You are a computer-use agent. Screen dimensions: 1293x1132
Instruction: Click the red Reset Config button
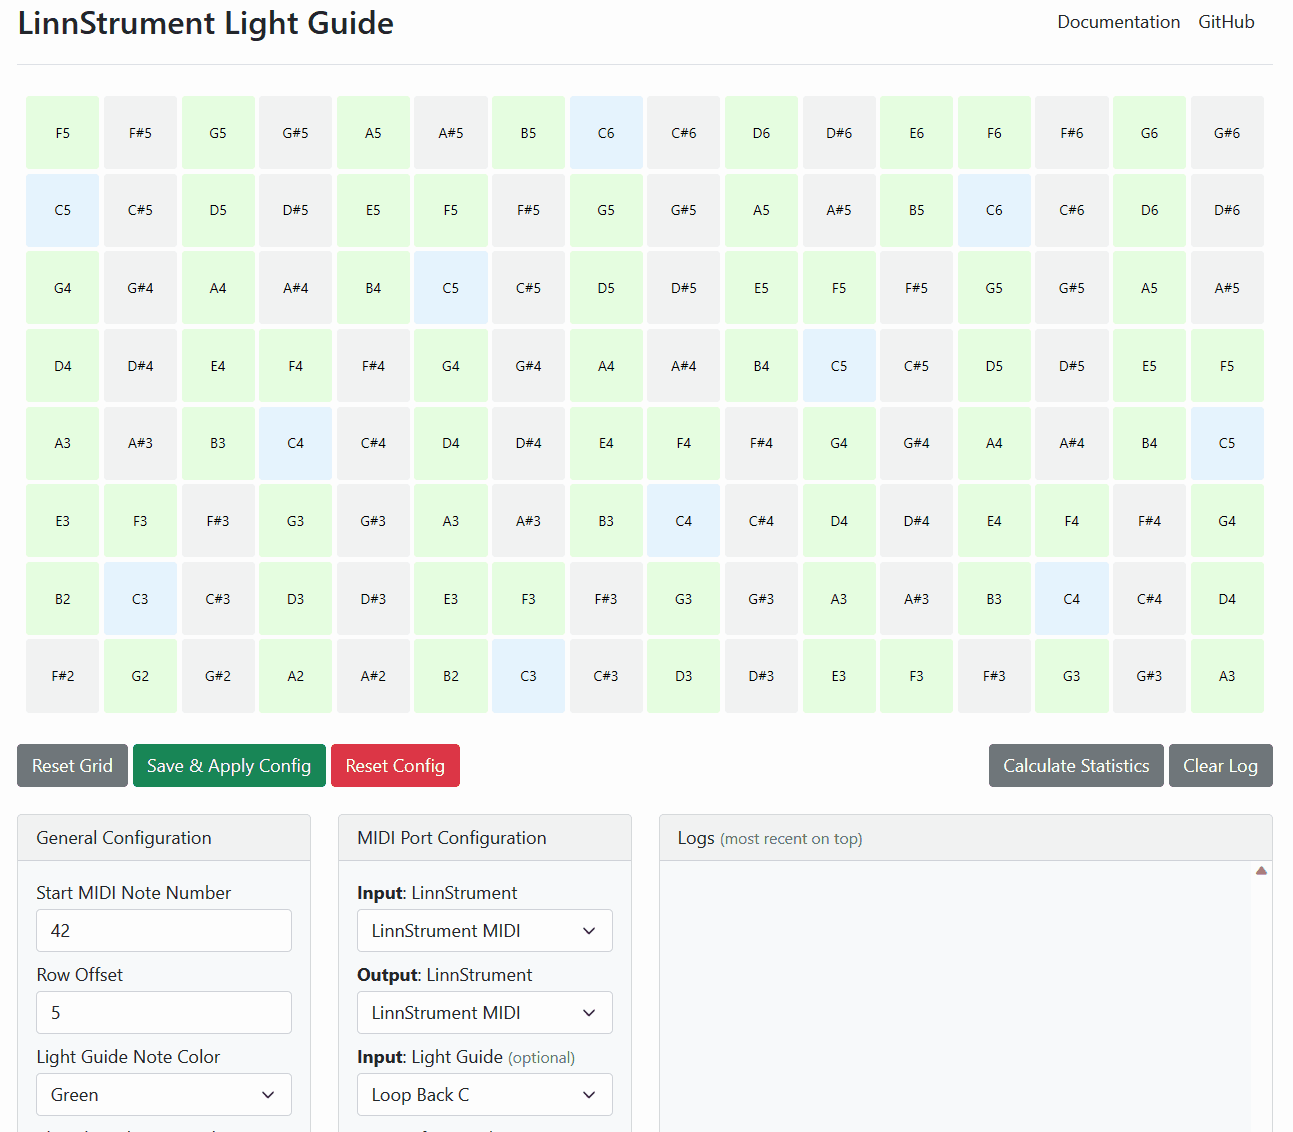[x=395, y=766]
